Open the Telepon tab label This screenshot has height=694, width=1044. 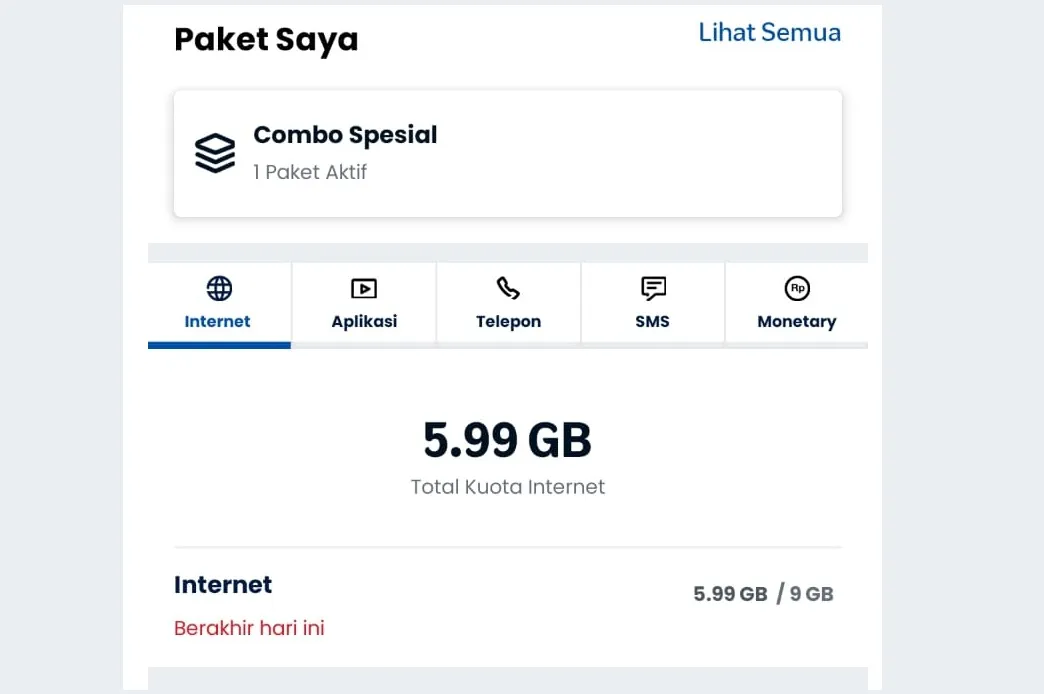(509, 321)
